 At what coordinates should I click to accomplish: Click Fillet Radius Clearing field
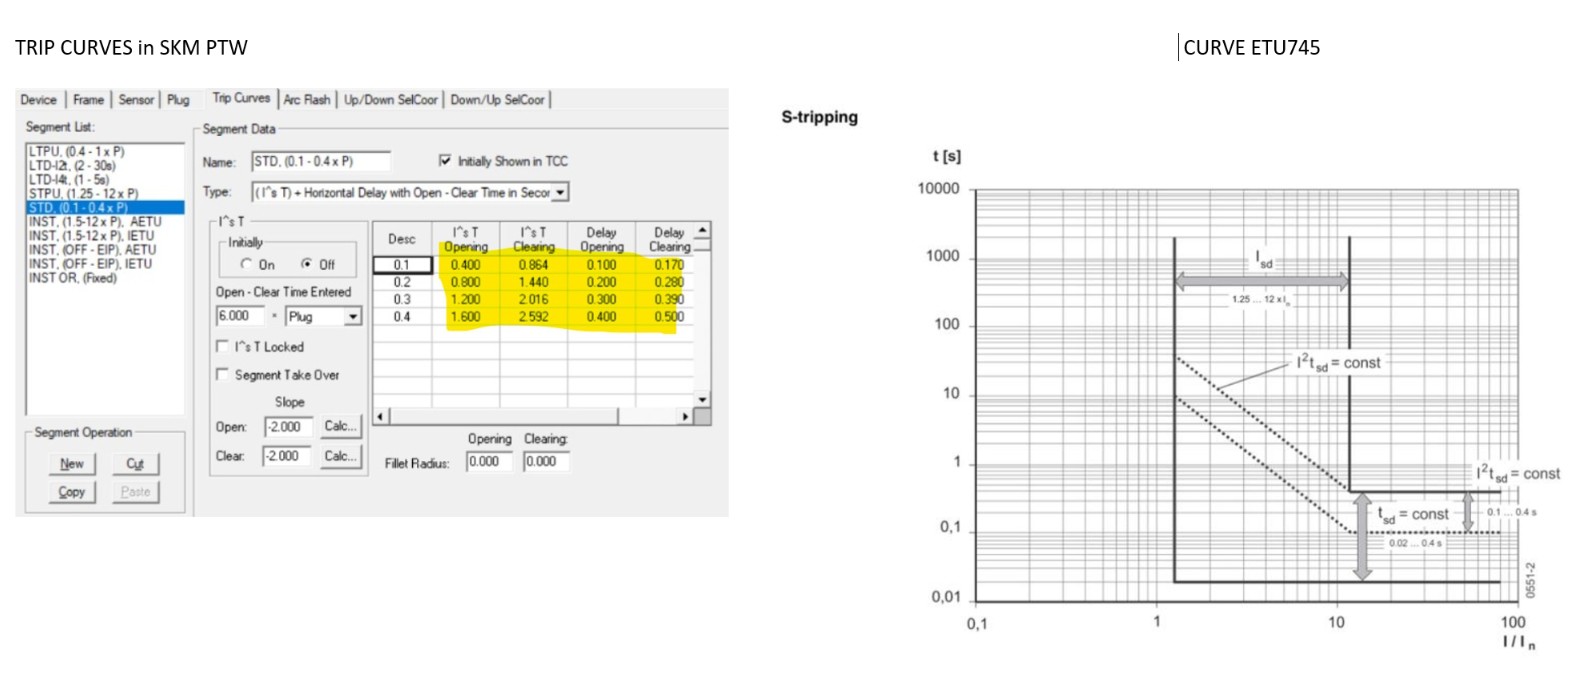[546, 462]
